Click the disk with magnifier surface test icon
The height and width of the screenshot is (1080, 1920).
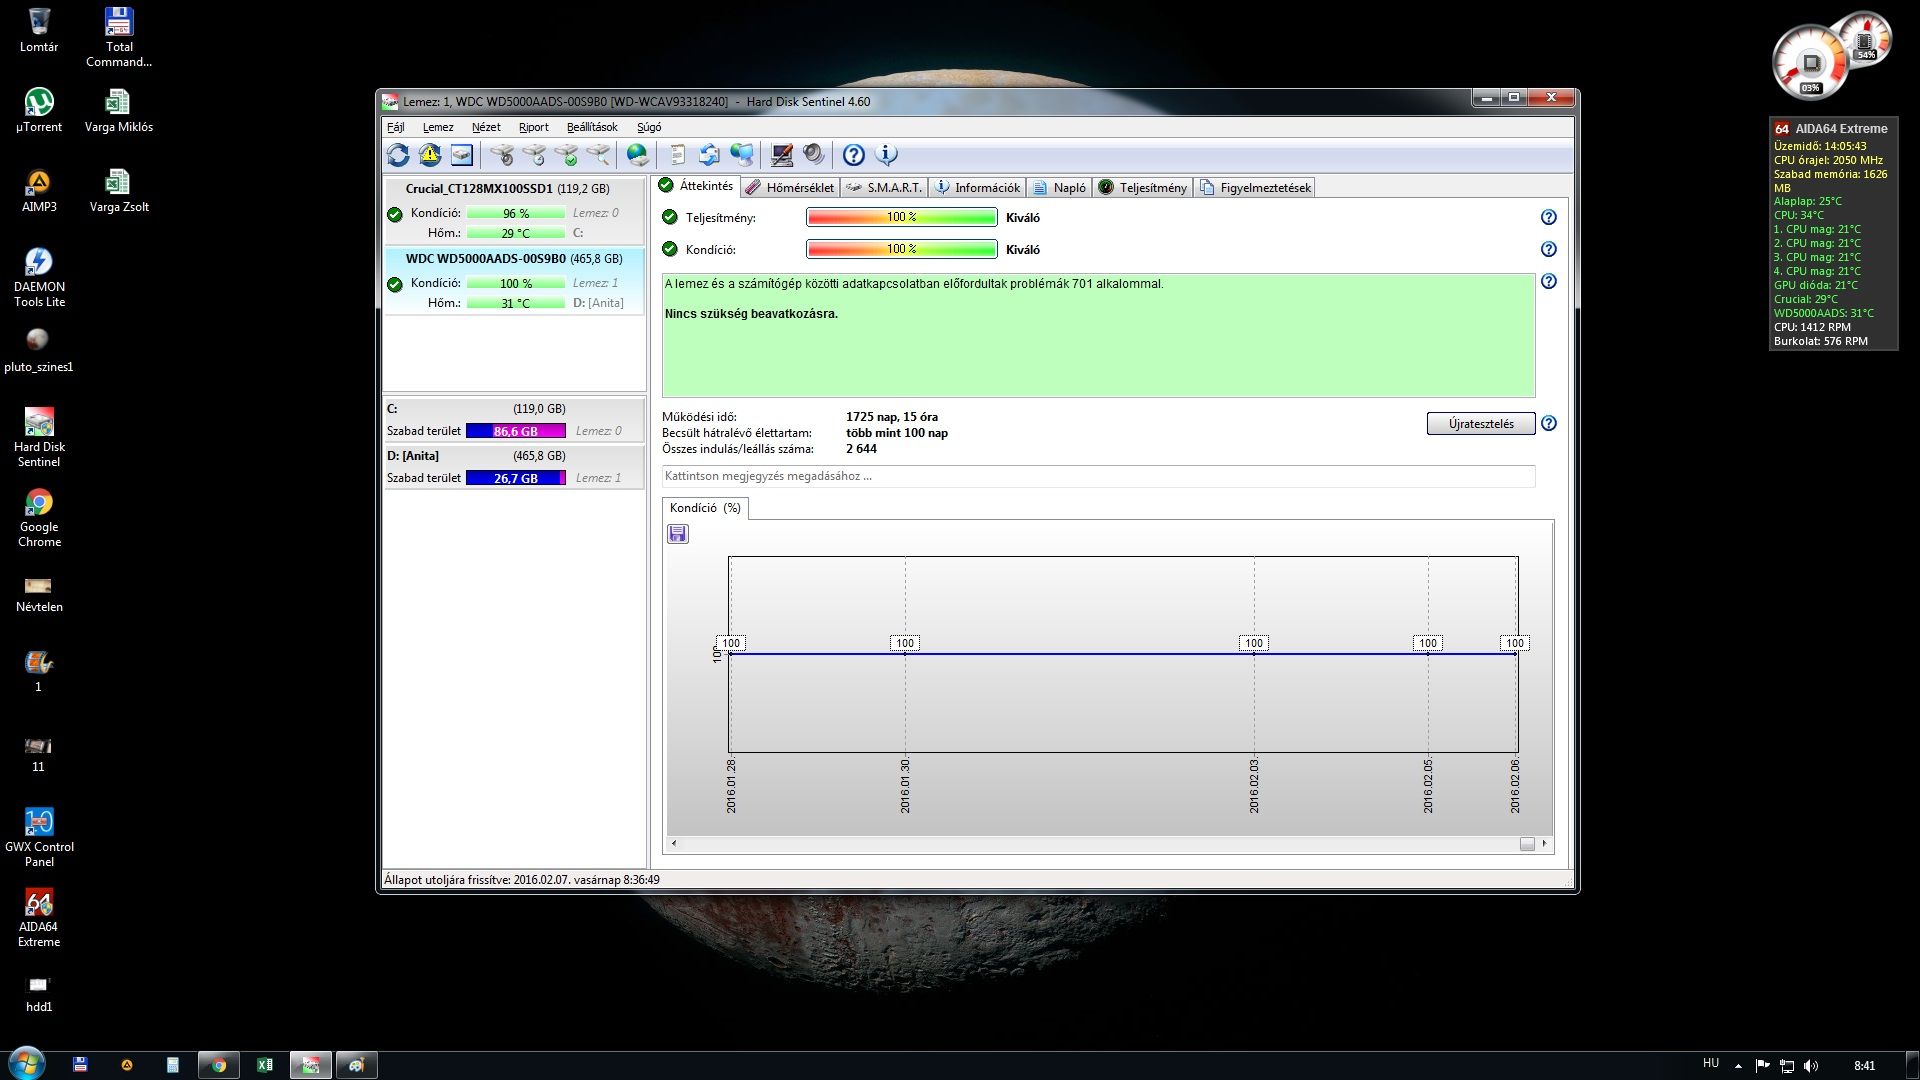pyautogui.click(x=598, y=155)
